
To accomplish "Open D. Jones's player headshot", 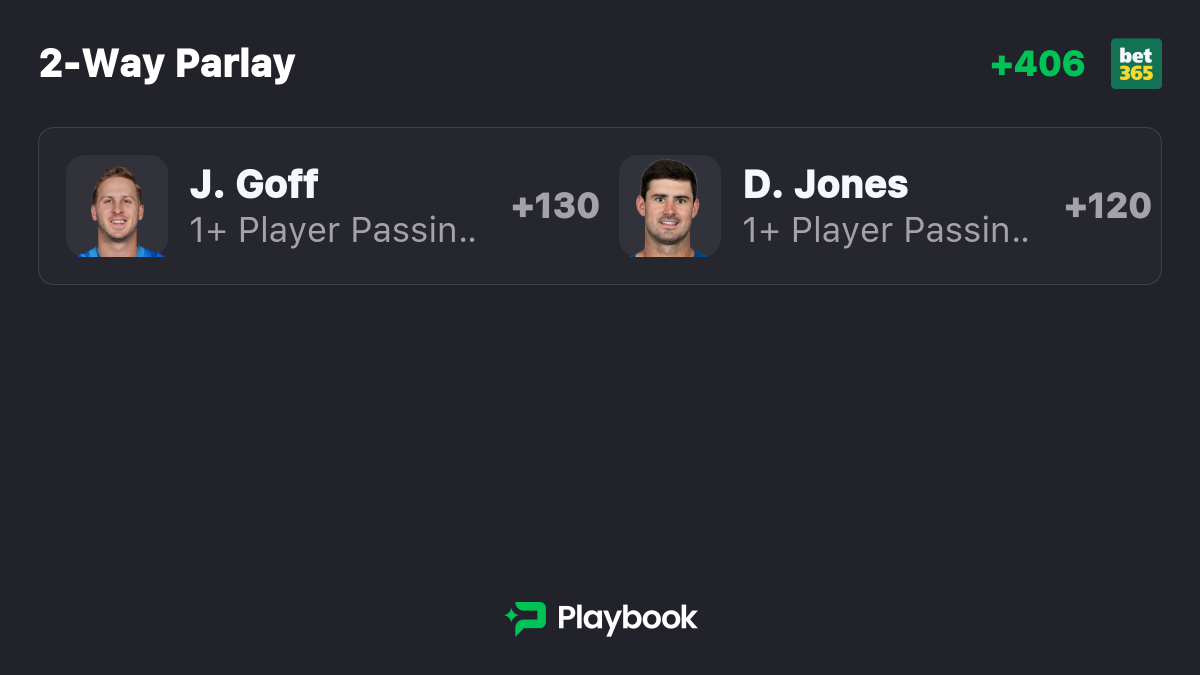I will pyautogui.click(x=670, y=206).
